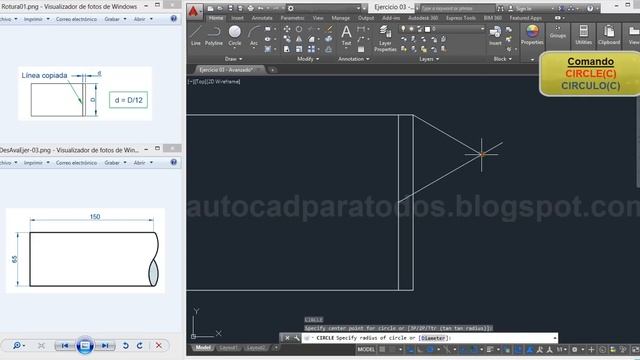Close the command line with X button

287,338
